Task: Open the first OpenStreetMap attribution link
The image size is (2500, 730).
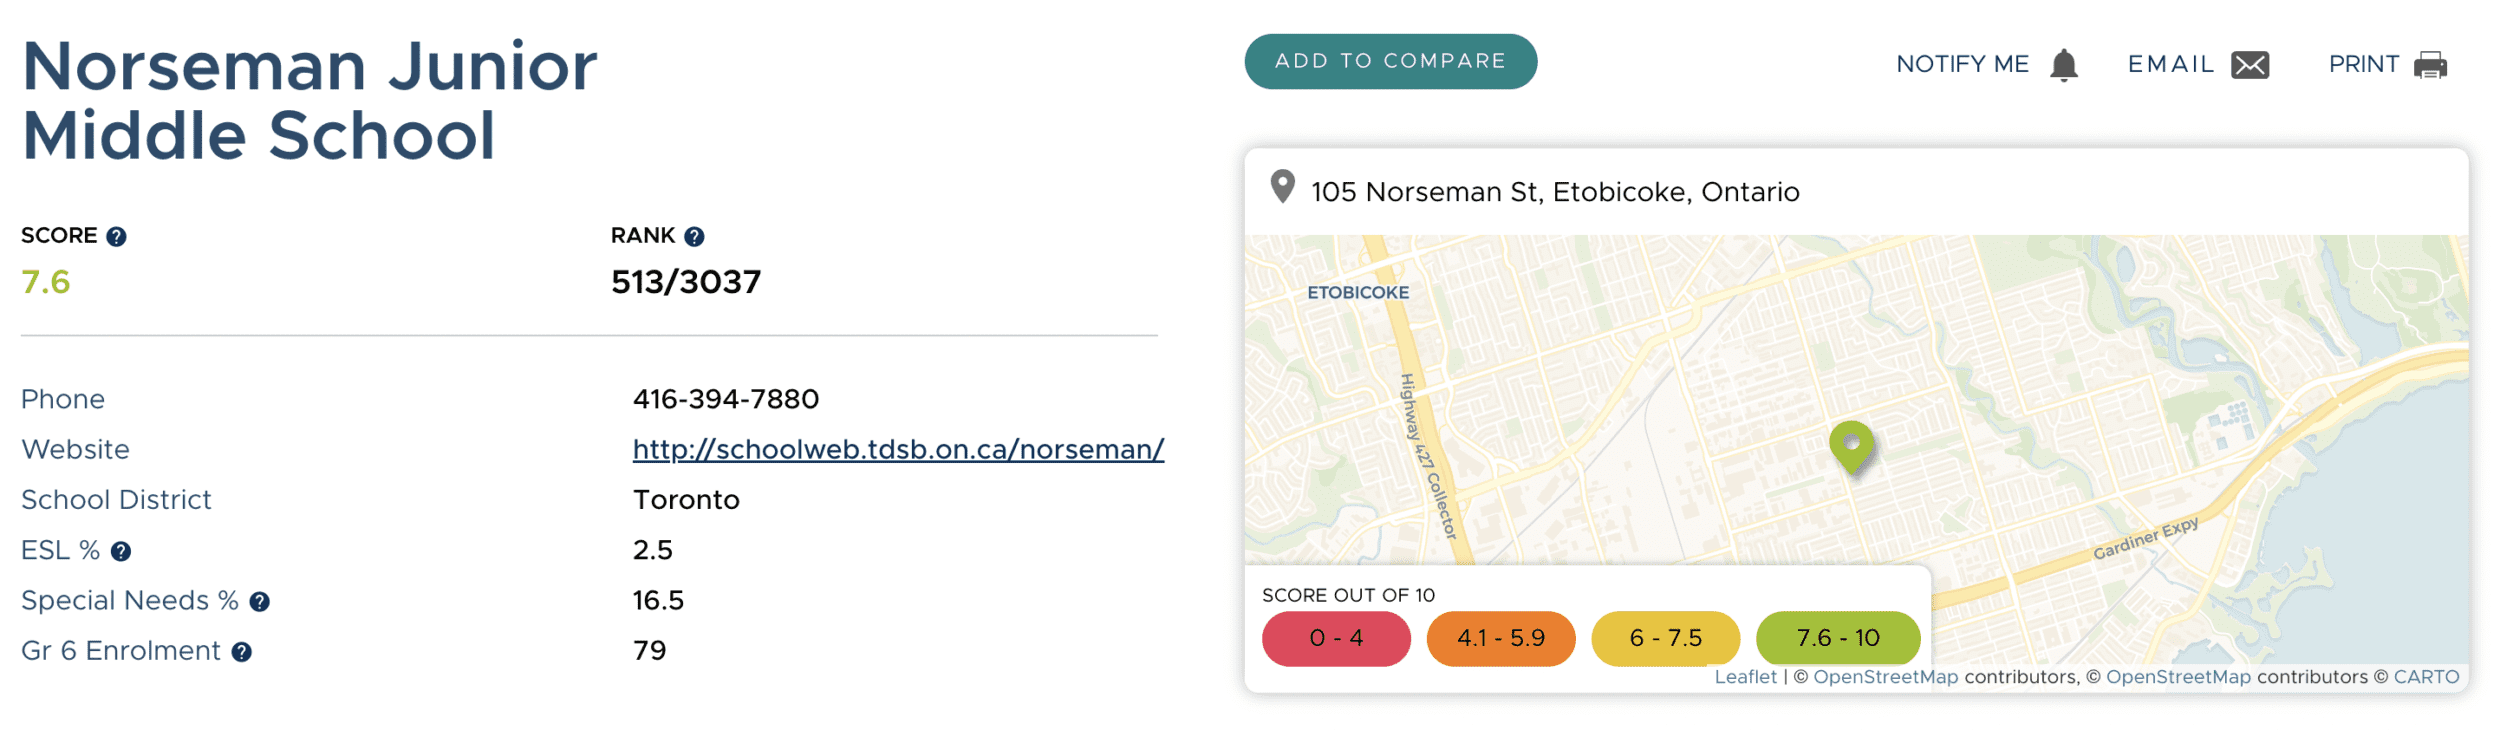Action: pyautogui.click(x=1885, y=677)
